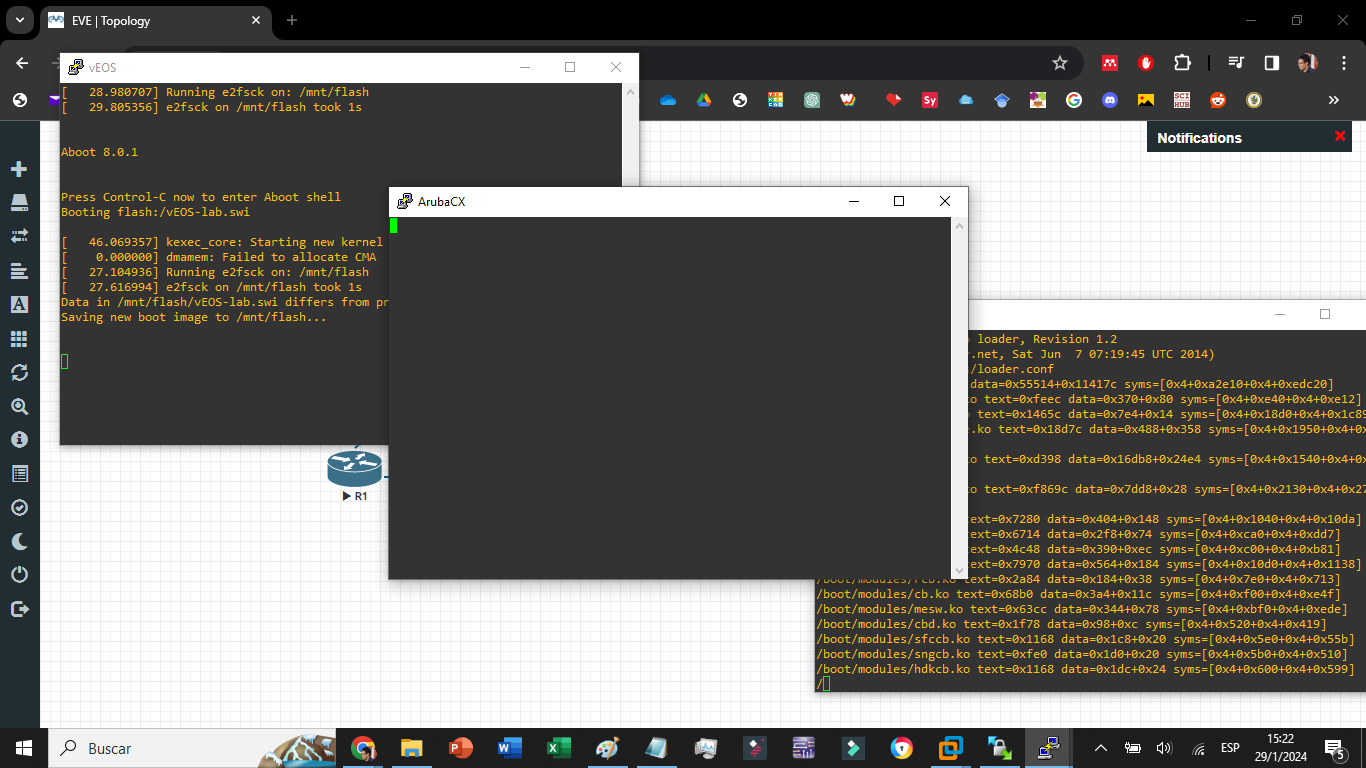Open the Reddit bookmark
Image resolution: width=1366 pixels, height=768 pixels.
(x=1218, y=100)
